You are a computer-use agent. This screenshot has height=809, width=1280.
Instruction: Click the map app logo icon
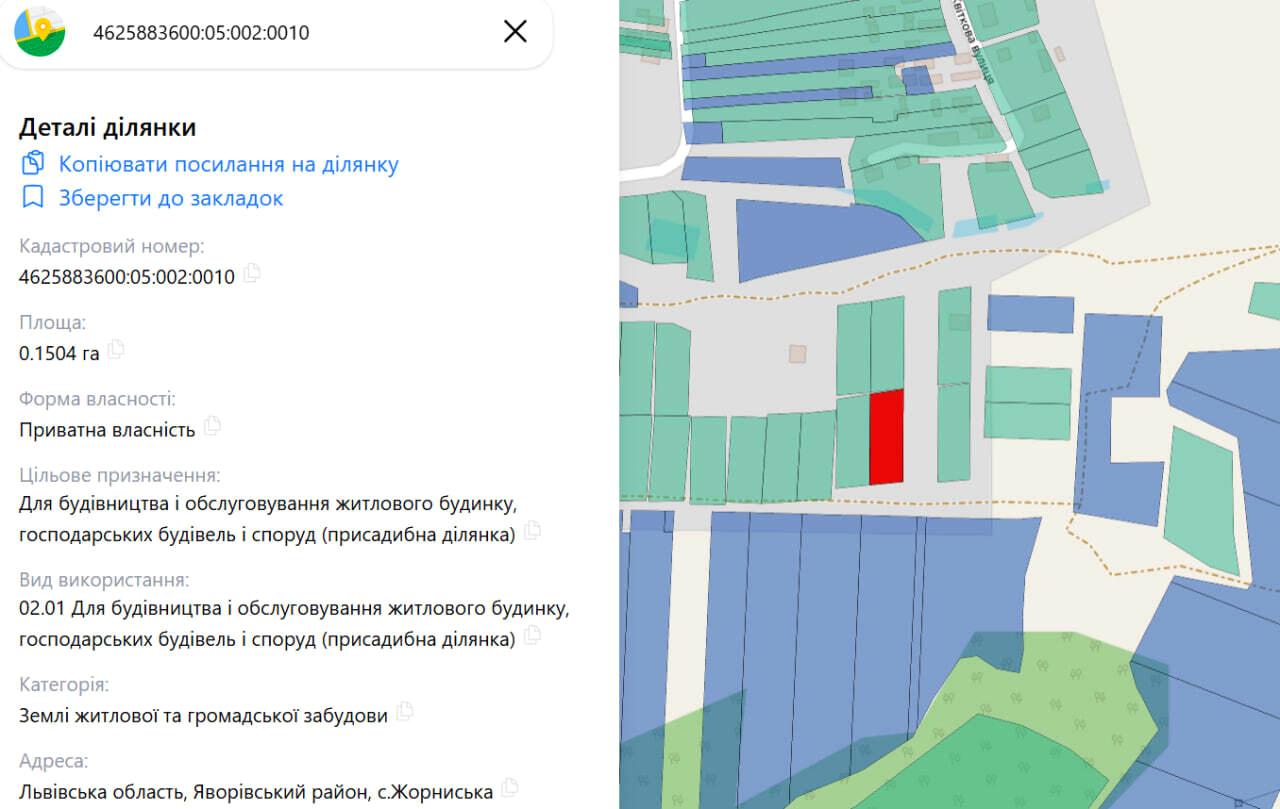(40, 31)
